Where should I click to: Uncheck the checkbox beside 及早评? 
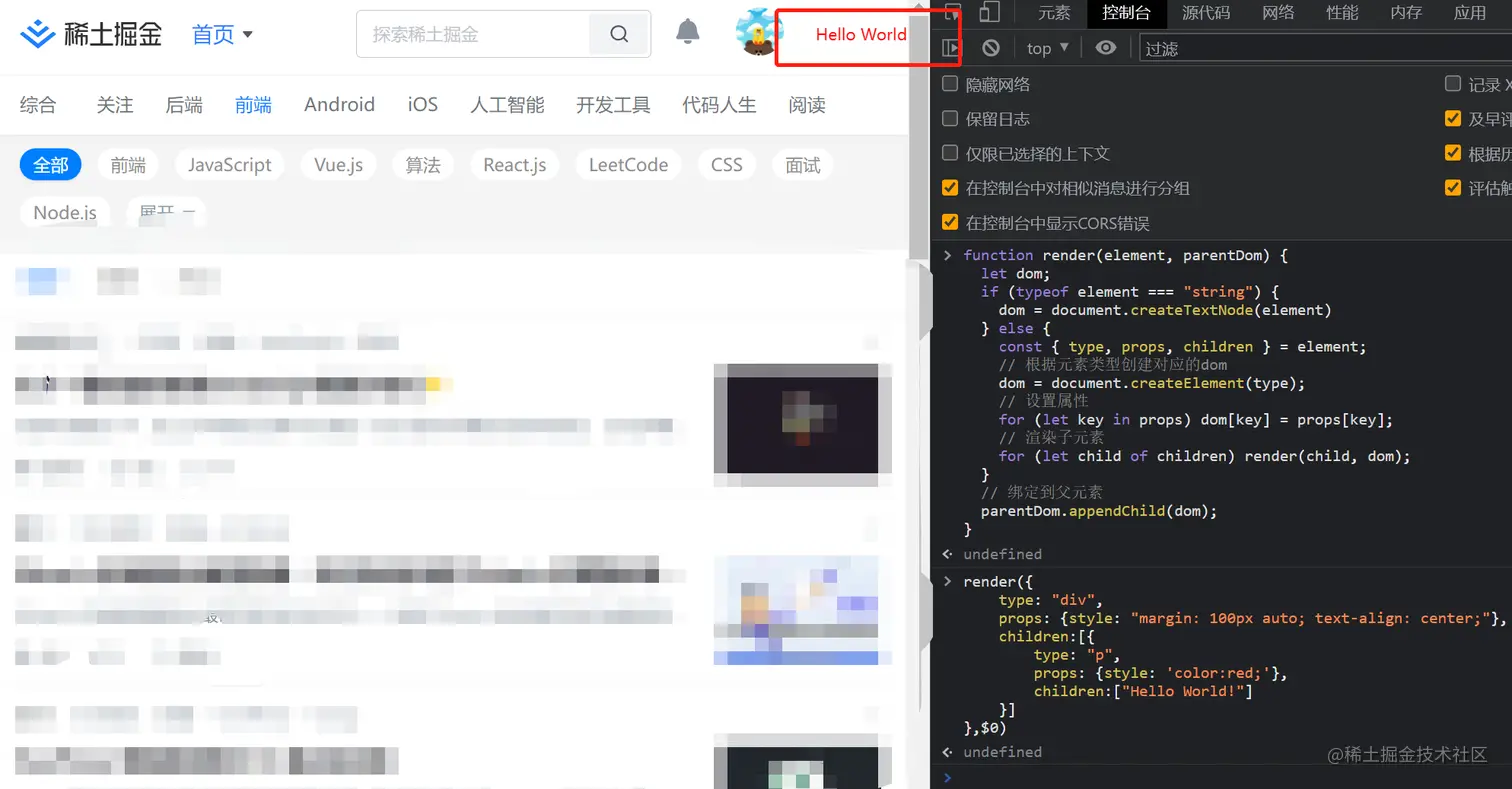click(x=1453, y=119)
